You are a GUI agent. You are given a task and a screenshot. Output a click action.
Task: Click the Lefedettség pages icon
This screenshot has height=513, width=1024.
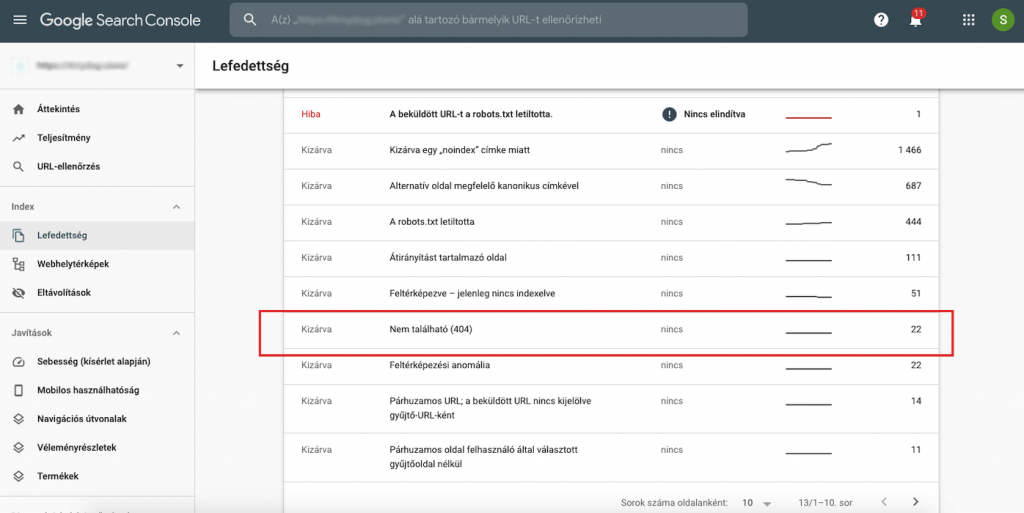[x=18, y=235]
